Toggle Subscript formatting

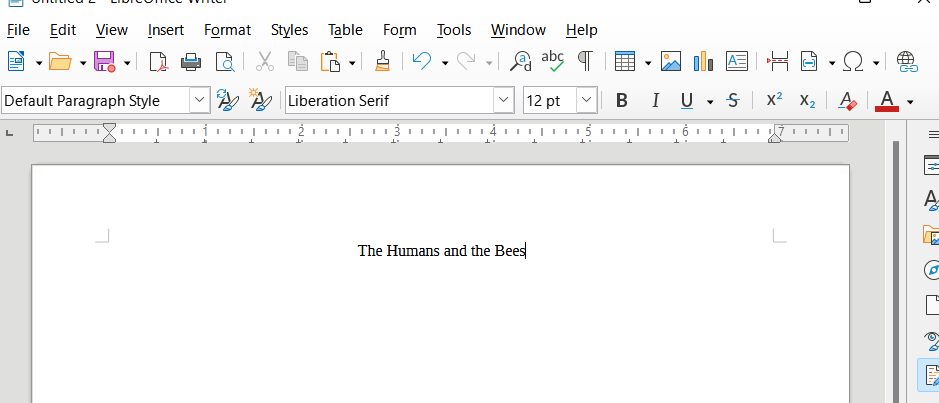click(807, 101)
